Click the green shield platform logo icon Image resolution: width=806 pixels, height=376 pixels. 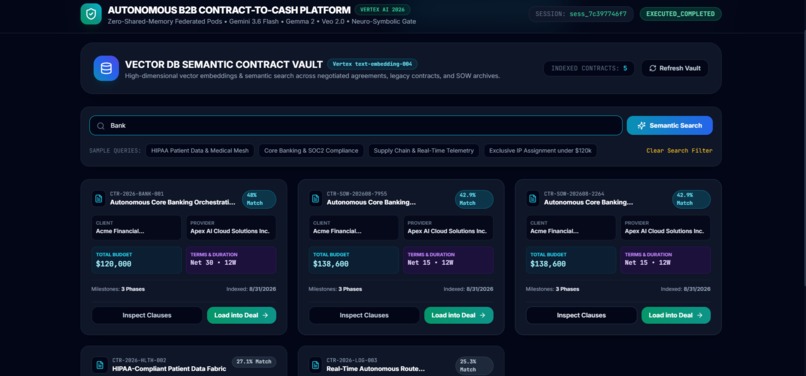coord(91,14)
